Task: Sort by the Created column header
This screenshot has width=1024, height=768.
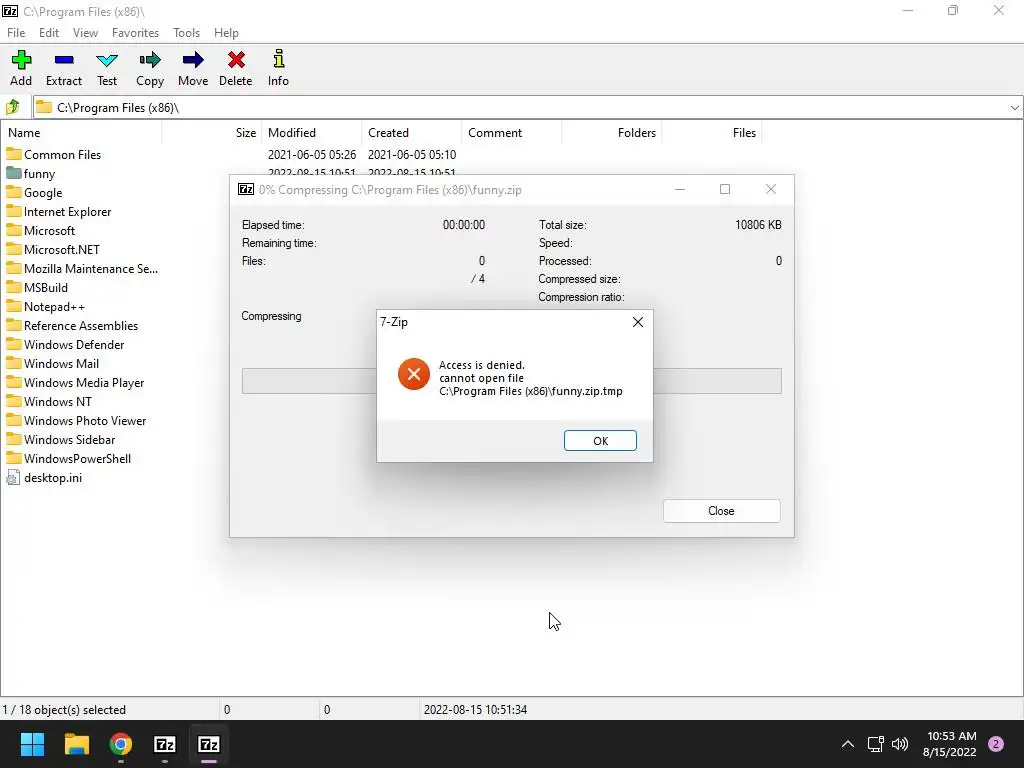Action: point(411,133)
